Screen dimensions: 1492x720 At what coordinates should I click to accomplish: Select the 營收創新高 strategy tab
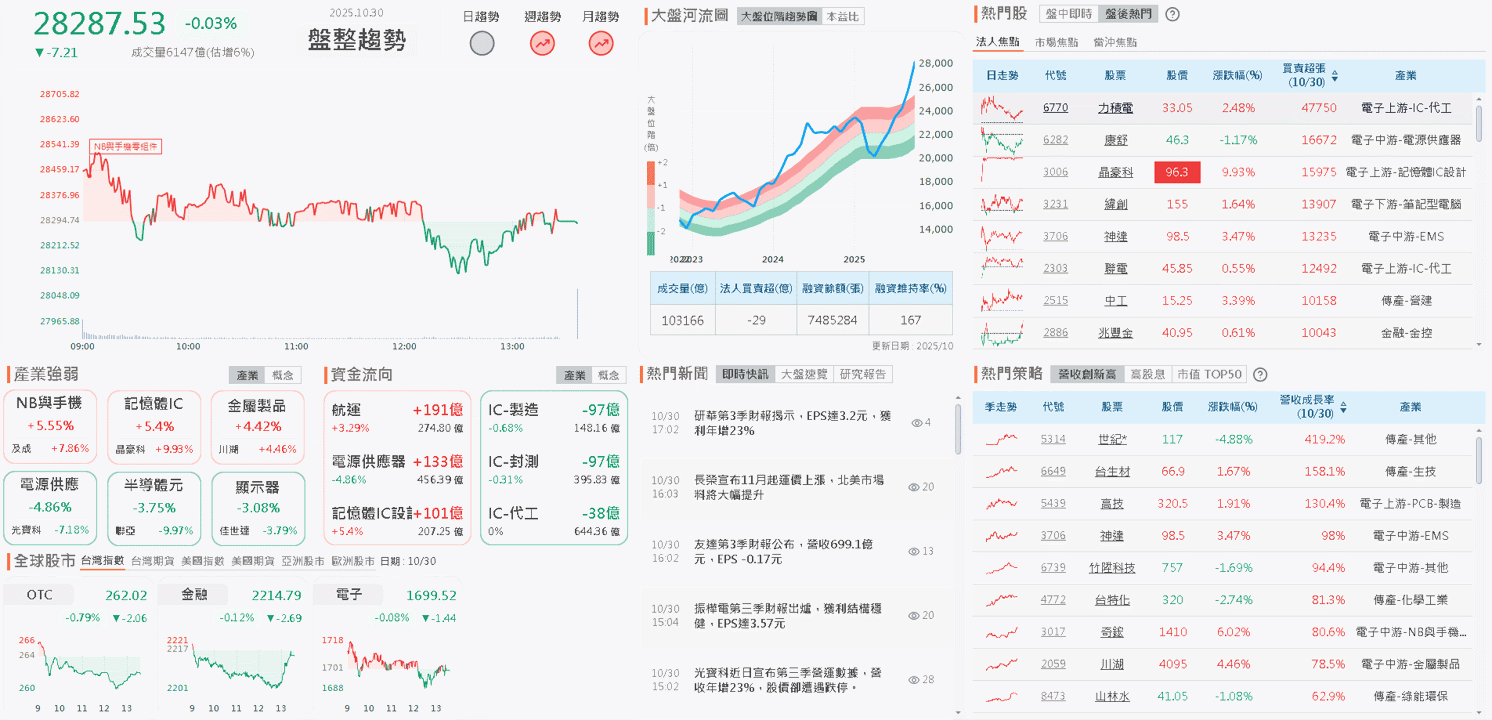pos(1087,374)
